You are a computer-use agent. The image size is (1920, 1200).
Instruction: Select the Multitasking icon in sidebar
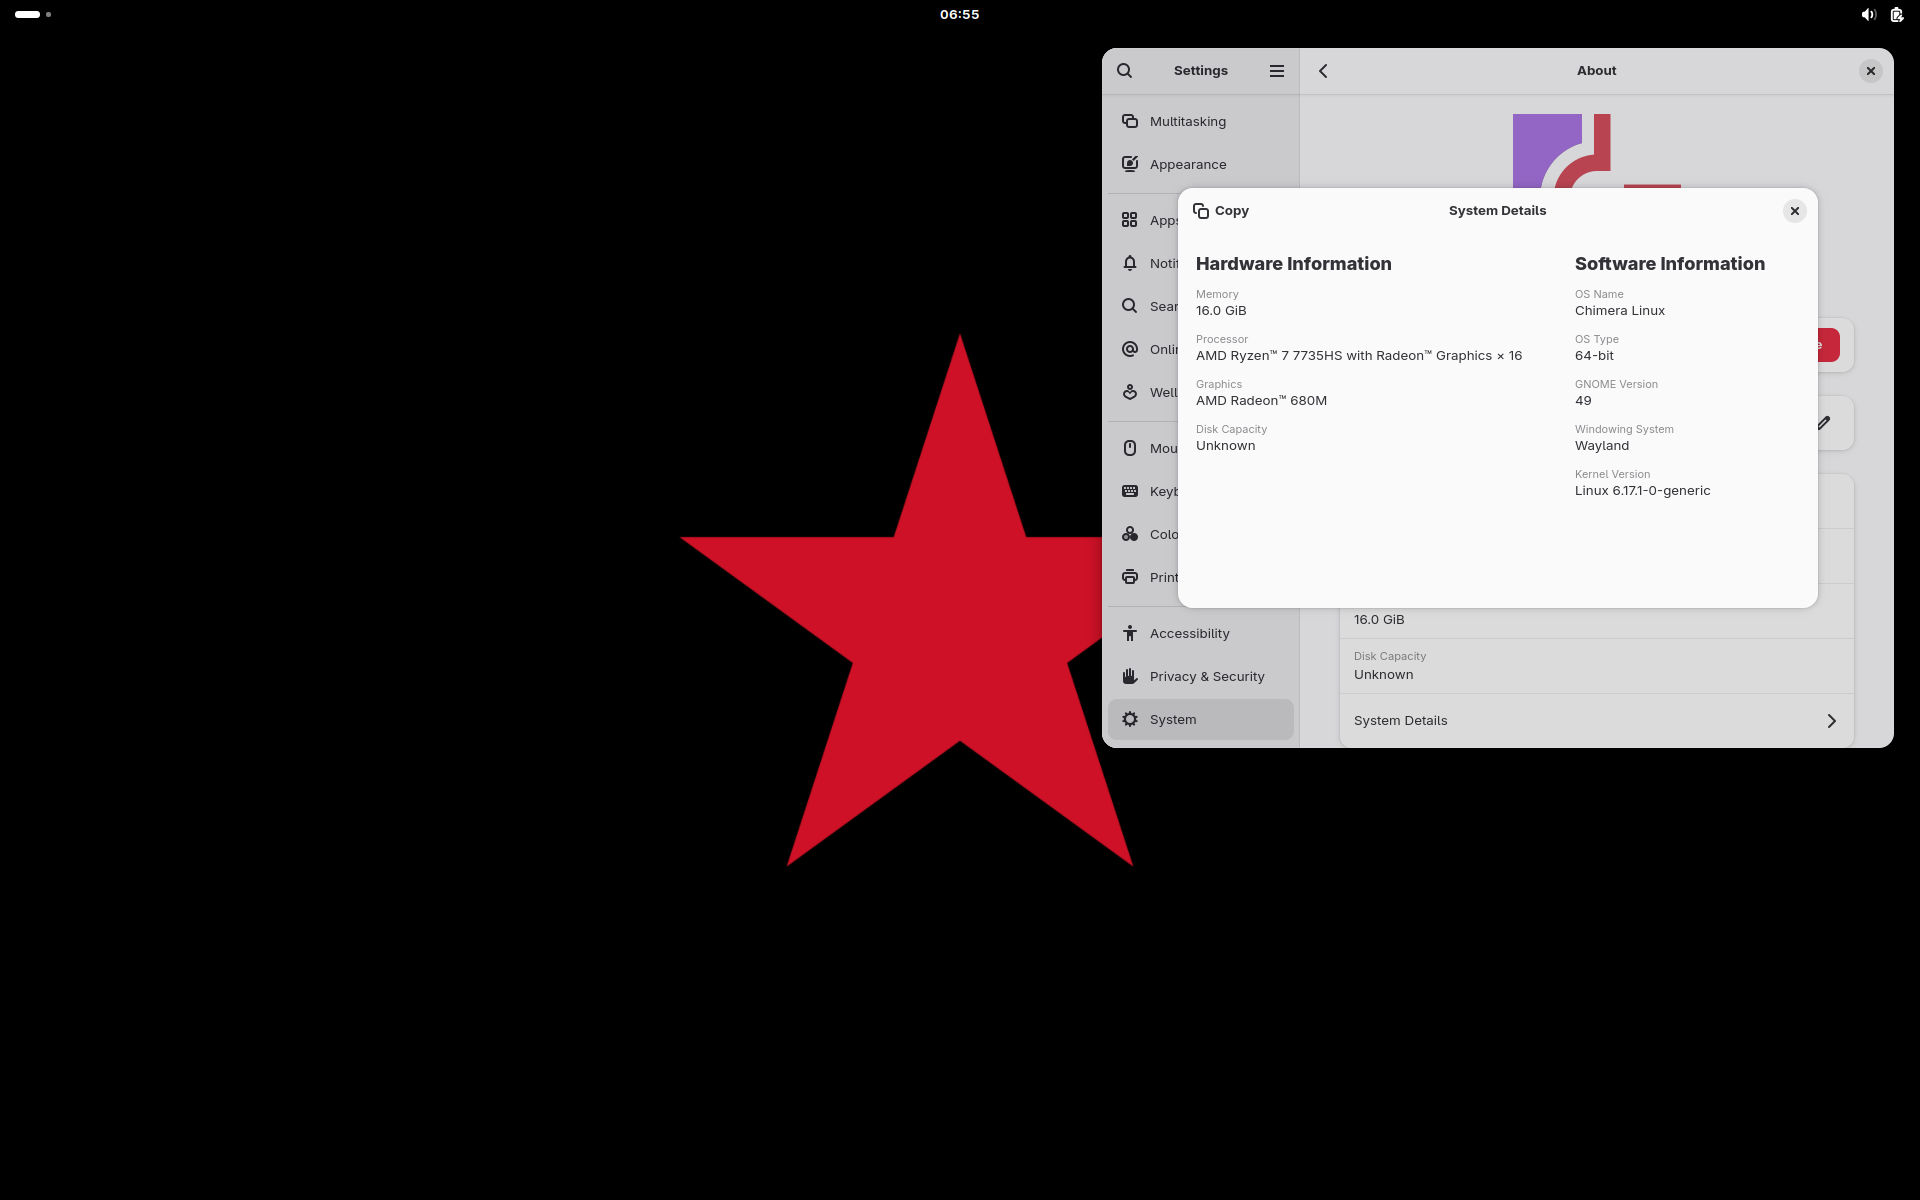[x=1130, y=121]
